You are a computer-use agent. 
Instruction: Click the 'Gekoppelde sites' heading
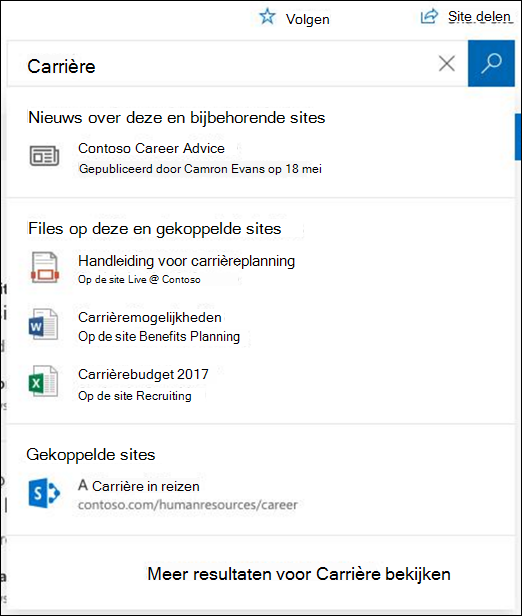tap(91, 455)
